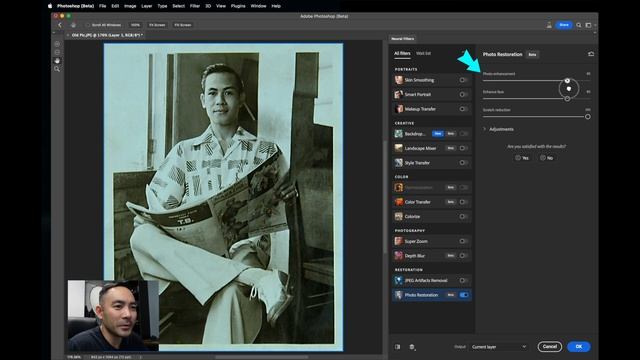Image resolution: width=640 pixels, height=360 pixels.
Task: Enable the Skin Smoothing toggle
Action: (463, 80)
